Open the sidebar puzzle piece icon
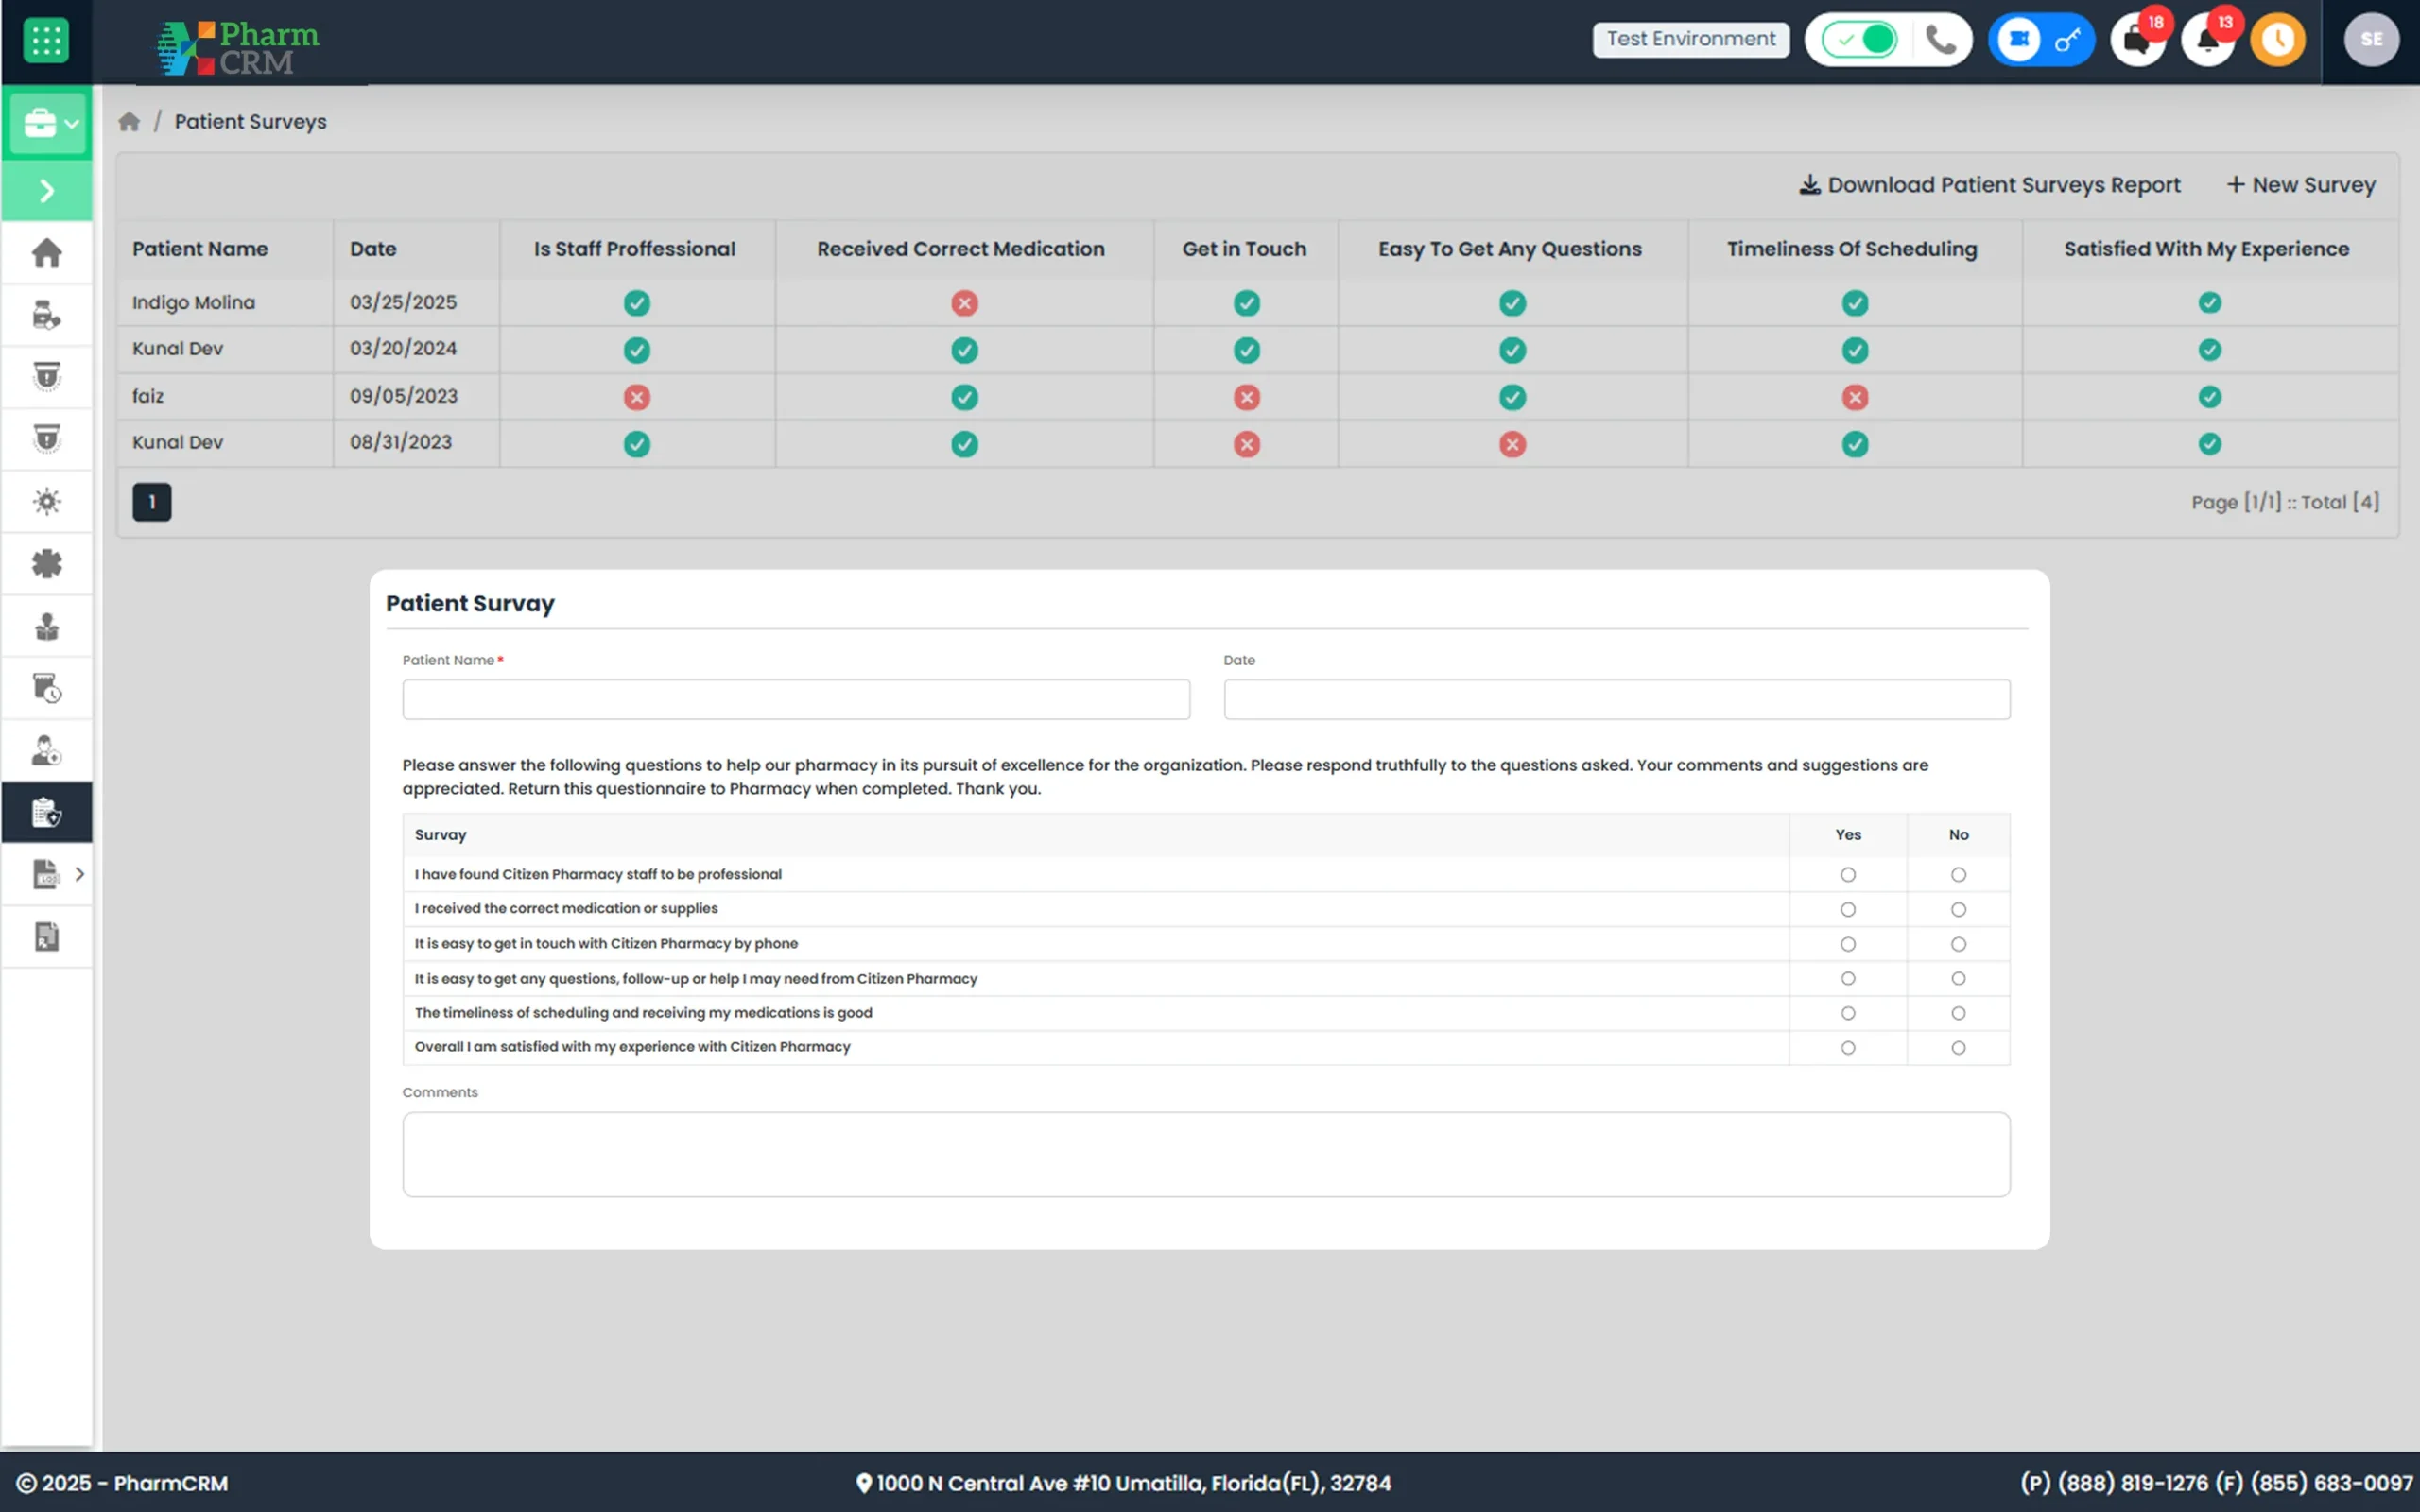 pyautogui.click(x=46, y=563)
